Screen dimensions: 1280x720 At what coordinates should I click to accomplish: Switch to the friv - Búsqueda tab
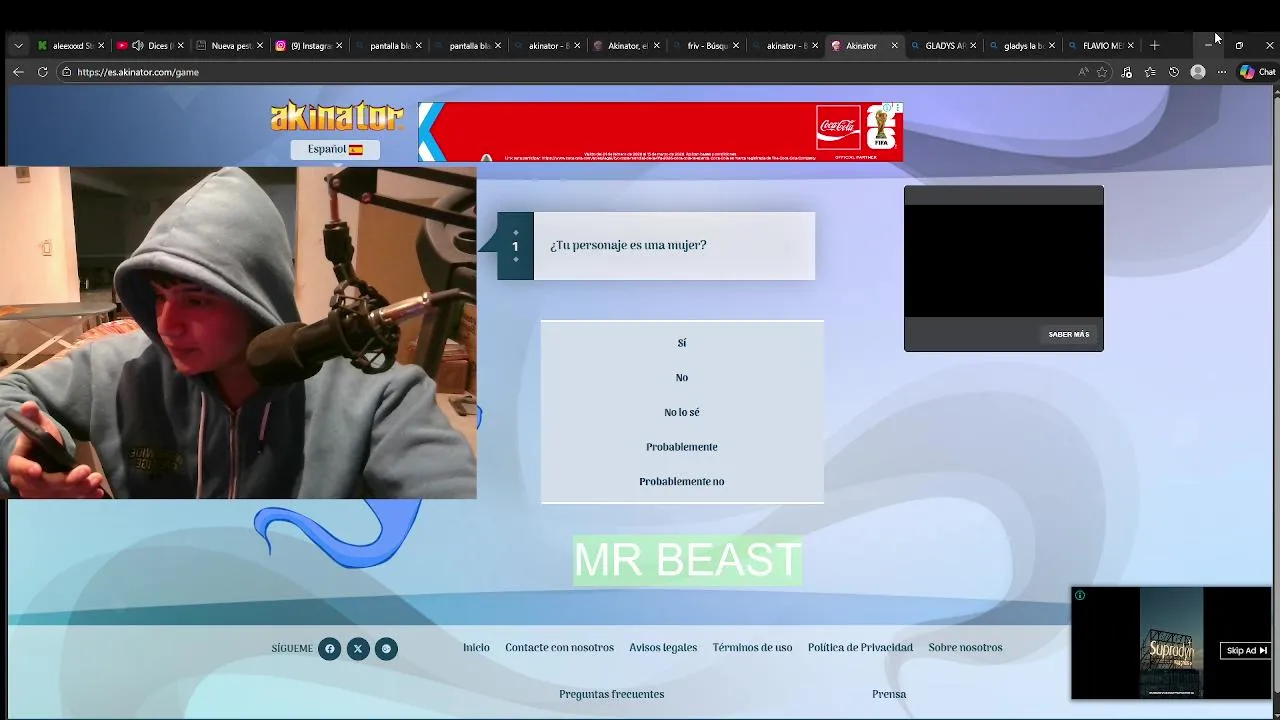click(x=704, y=46)
